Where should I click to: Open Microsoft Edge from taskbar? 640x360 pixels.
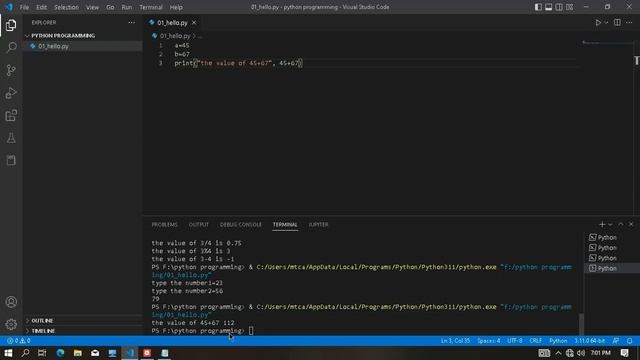coord(60,353)
